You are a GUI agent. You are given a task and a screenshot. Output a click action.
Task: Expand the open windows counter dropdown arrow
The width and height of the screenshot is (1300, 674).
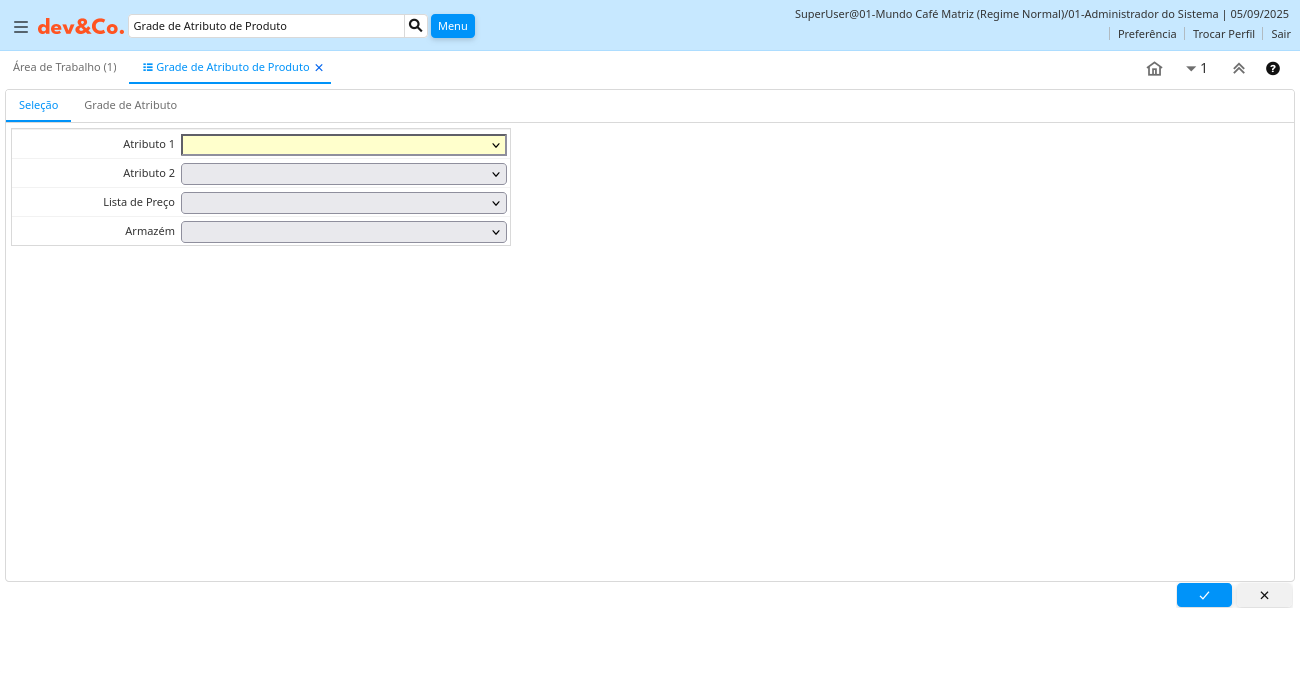[1191, 69]
